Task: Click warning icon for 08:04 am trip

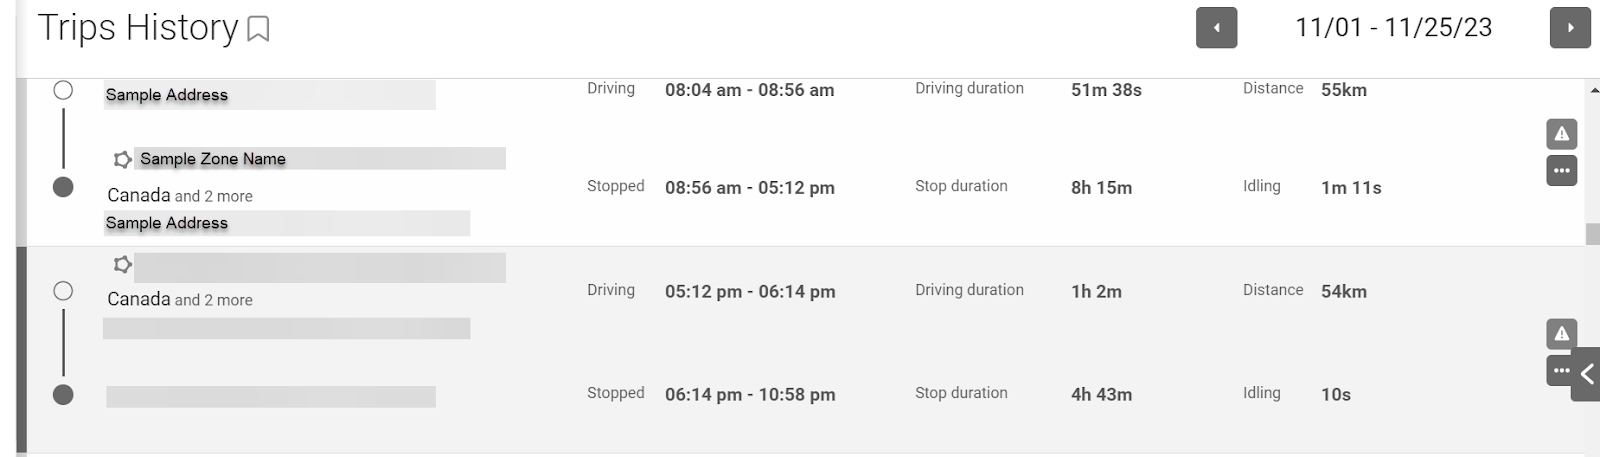Action: [x=1561, y=133]
